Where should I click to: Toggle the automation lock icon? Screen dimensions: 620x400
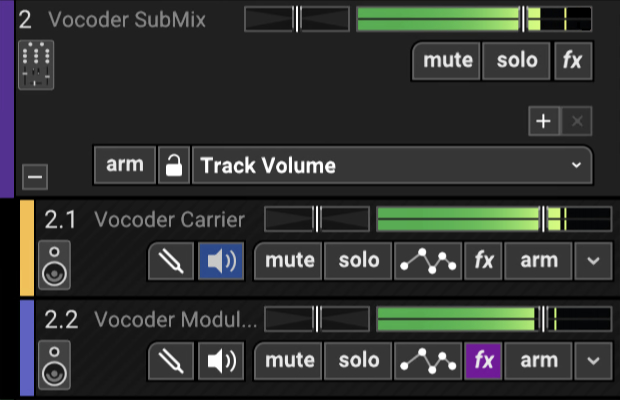(174, 165)
